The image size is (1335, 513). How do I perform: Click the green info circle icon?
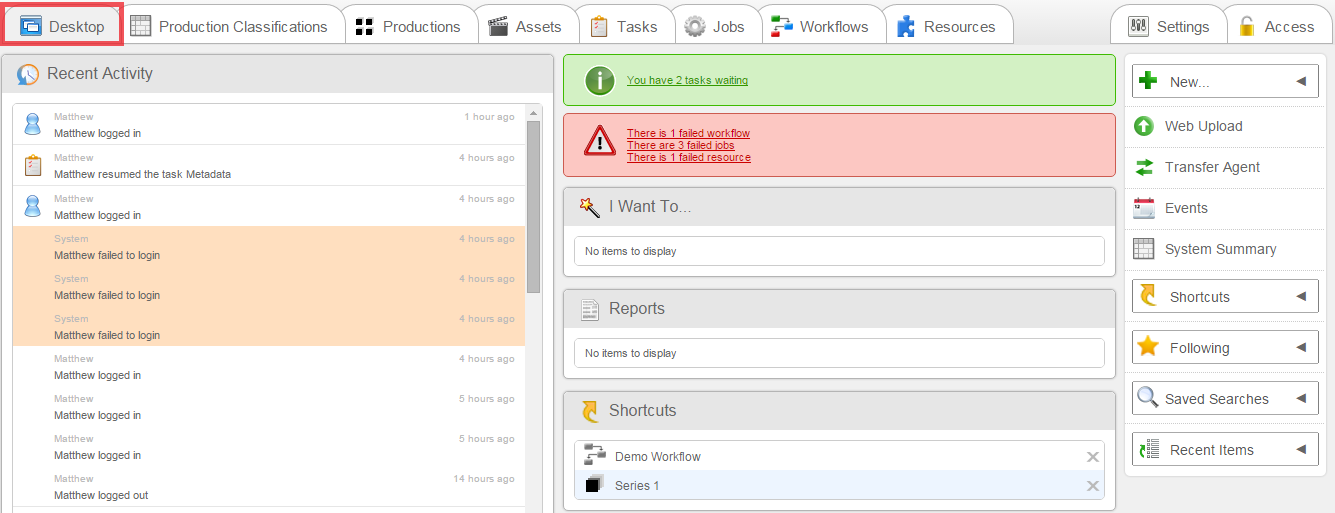(x=599, y=80)
